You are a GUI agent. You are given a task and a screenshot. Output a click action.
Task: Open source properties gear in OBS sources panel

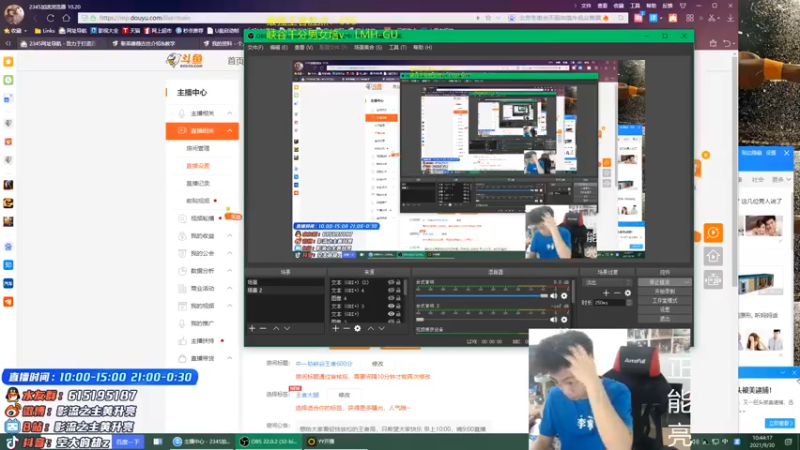tap(358, 329)
